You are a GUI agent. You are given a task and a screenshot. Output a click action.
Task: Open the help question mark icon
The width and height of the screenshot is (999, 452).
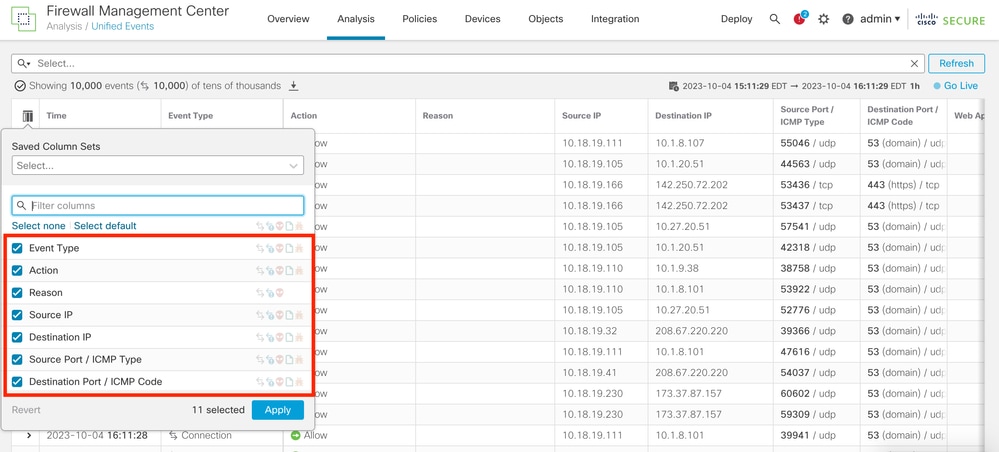click(847, 19)
